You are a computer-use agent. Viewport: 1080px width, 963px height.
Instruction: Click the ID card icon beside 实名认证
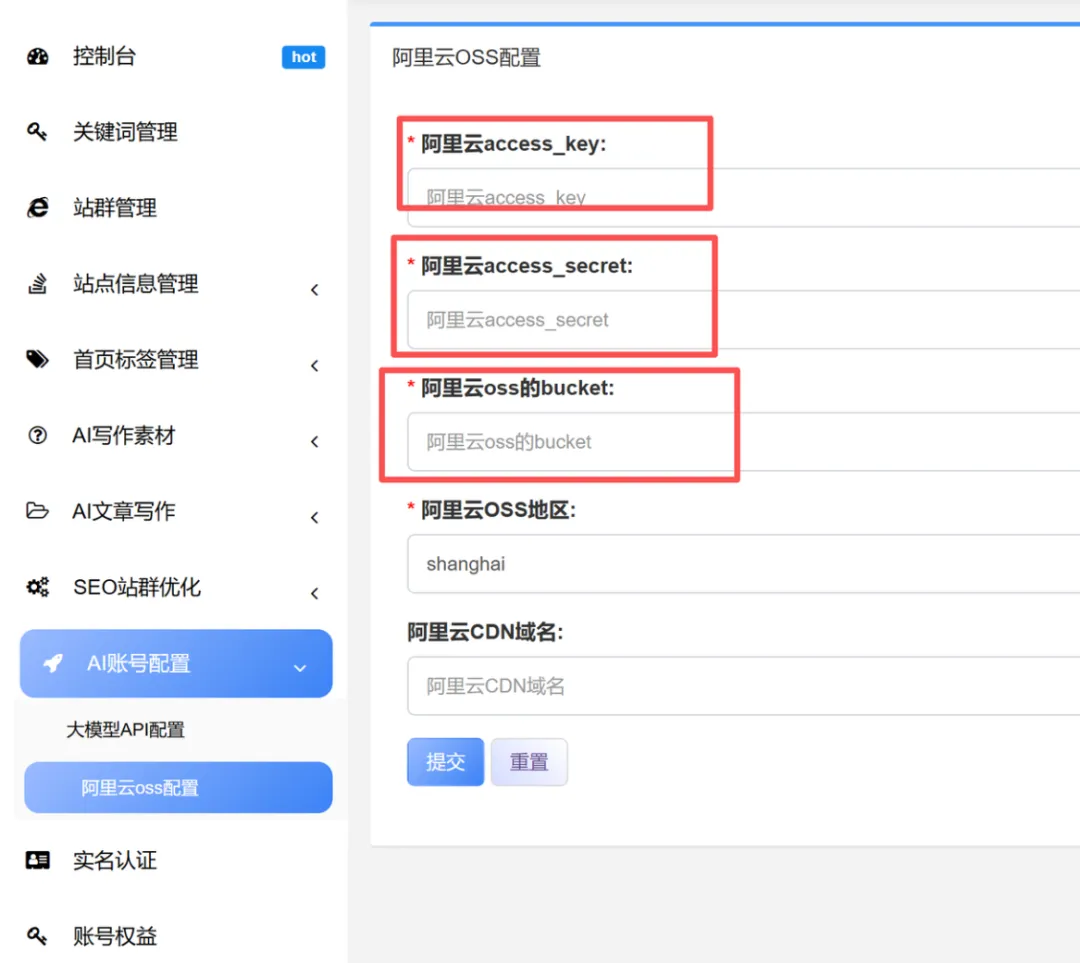click(38, 860)
